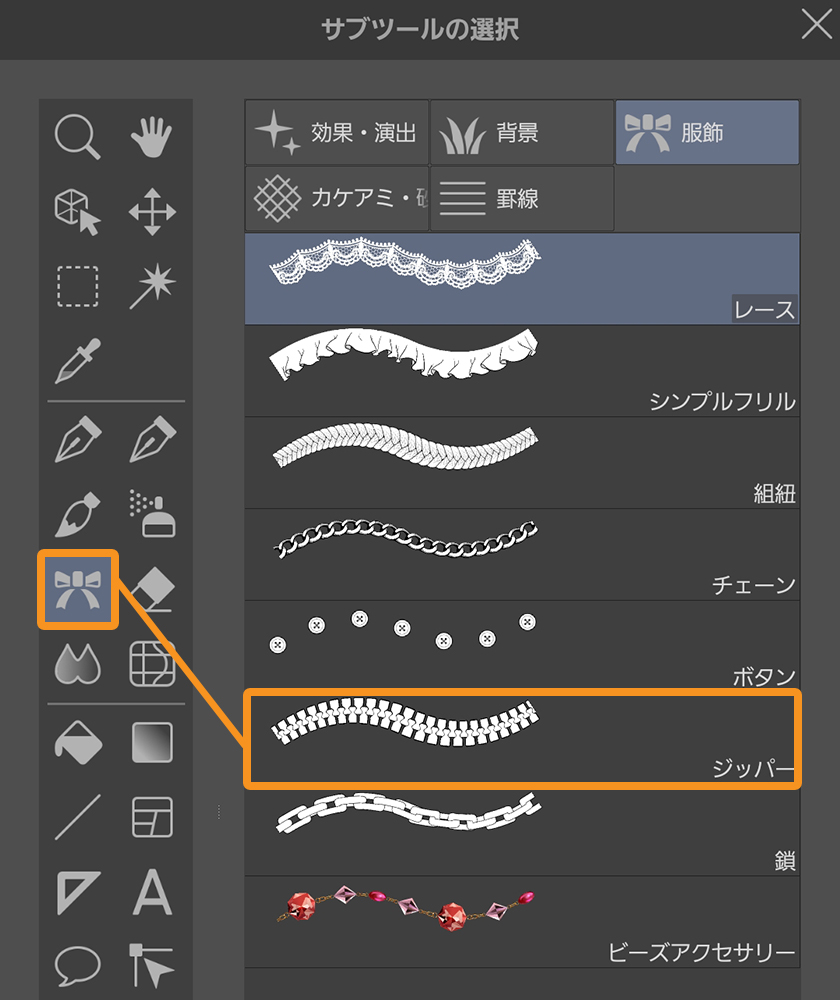
Task: Select the Text tool
Action: coord(152,892)
